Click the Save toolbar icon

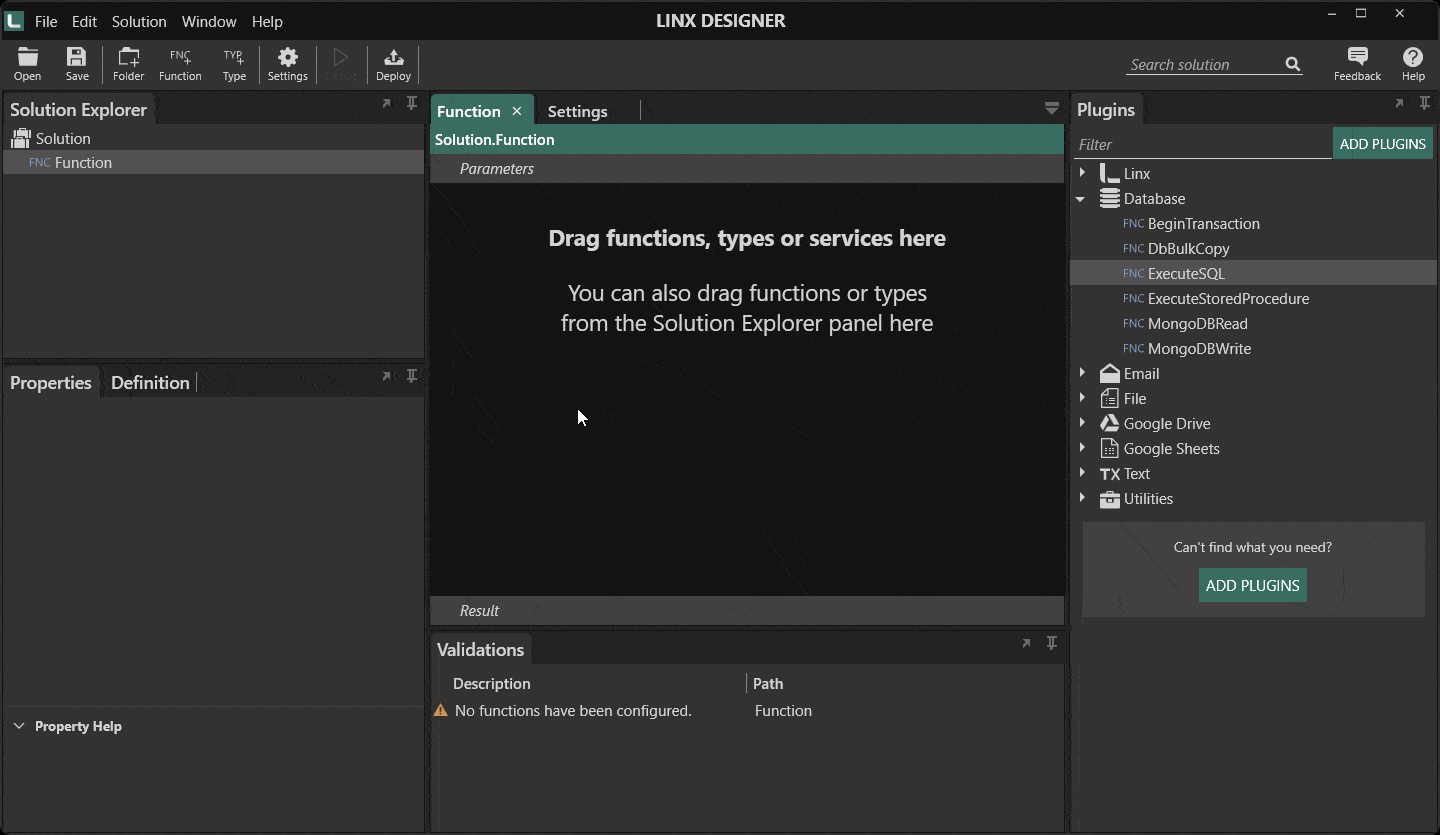coord(77,64)
